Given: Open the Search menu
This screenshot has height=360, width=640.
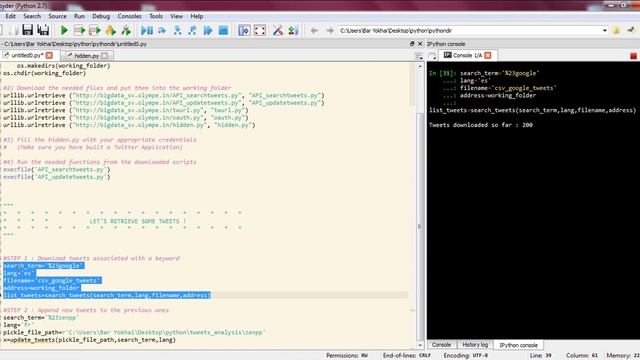Looking at the screenshot, I should click(32, 16).
